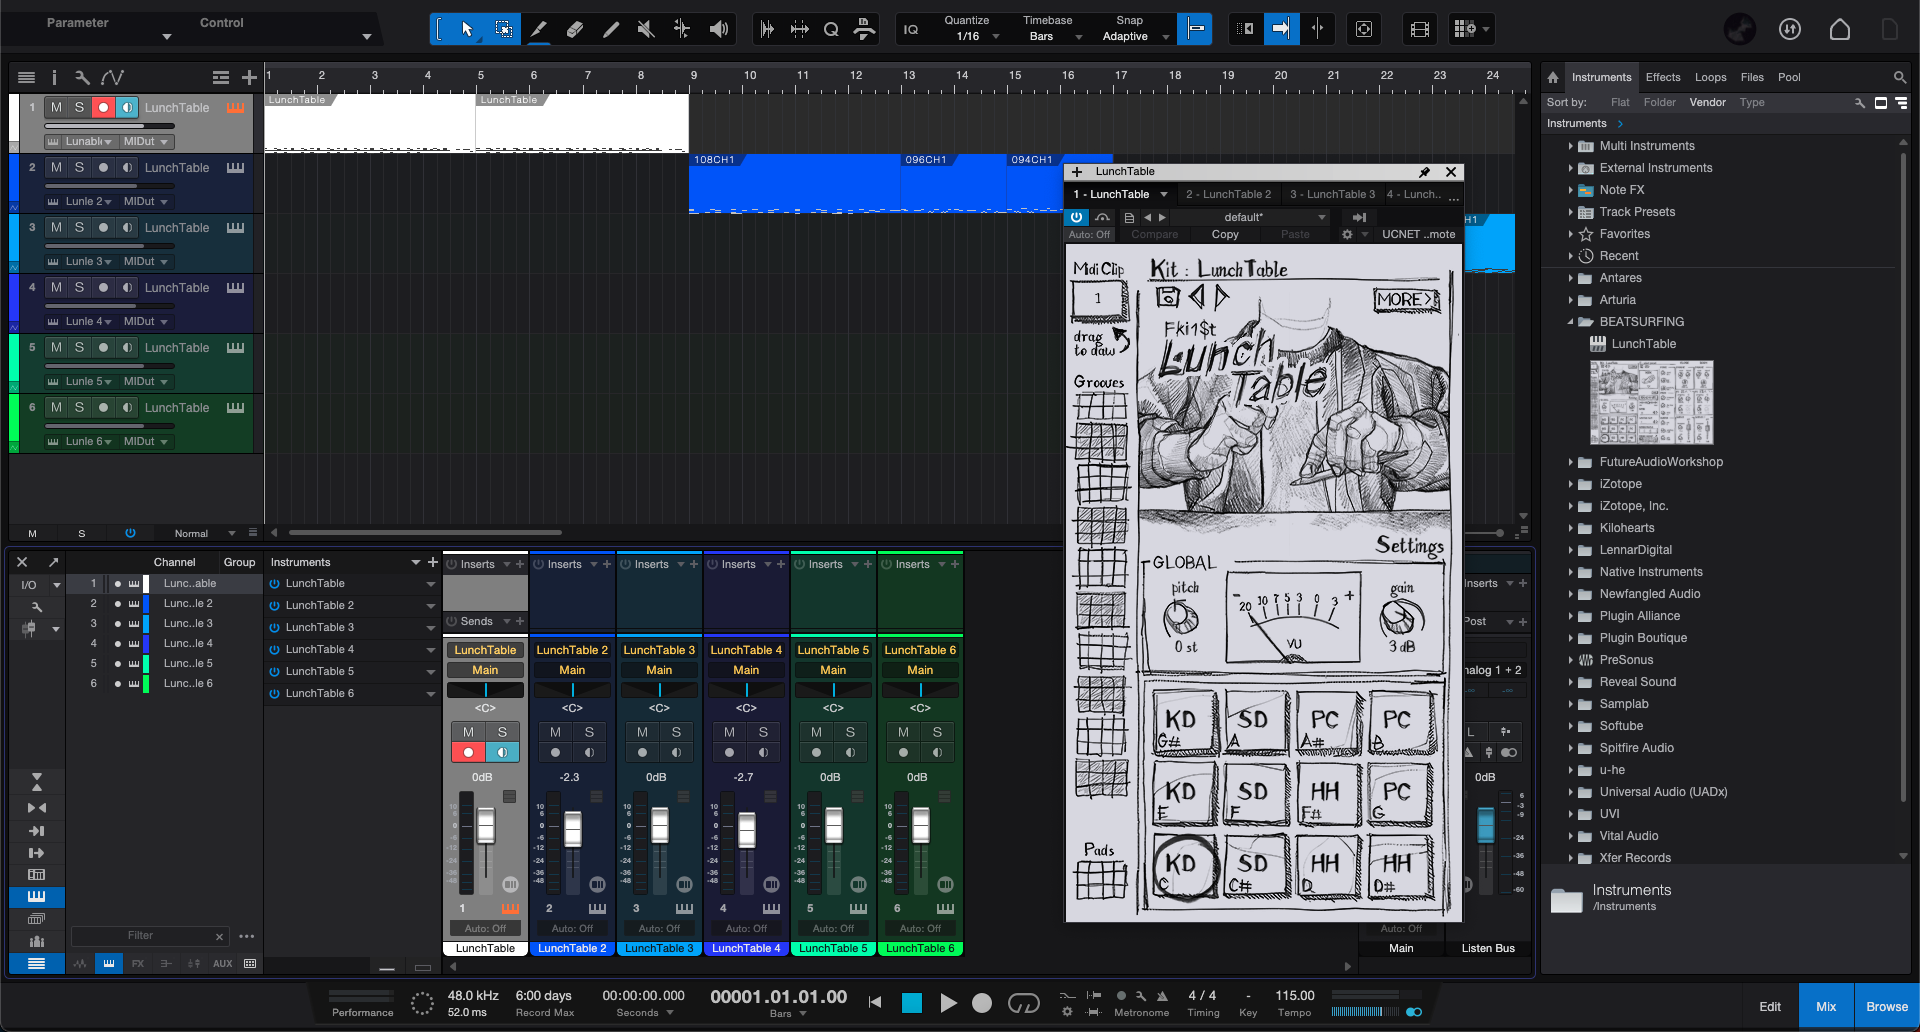This screenshot has height=1032, width=1920.
Task: Open the Timebase Bars dropdown
Action: 1049,29
